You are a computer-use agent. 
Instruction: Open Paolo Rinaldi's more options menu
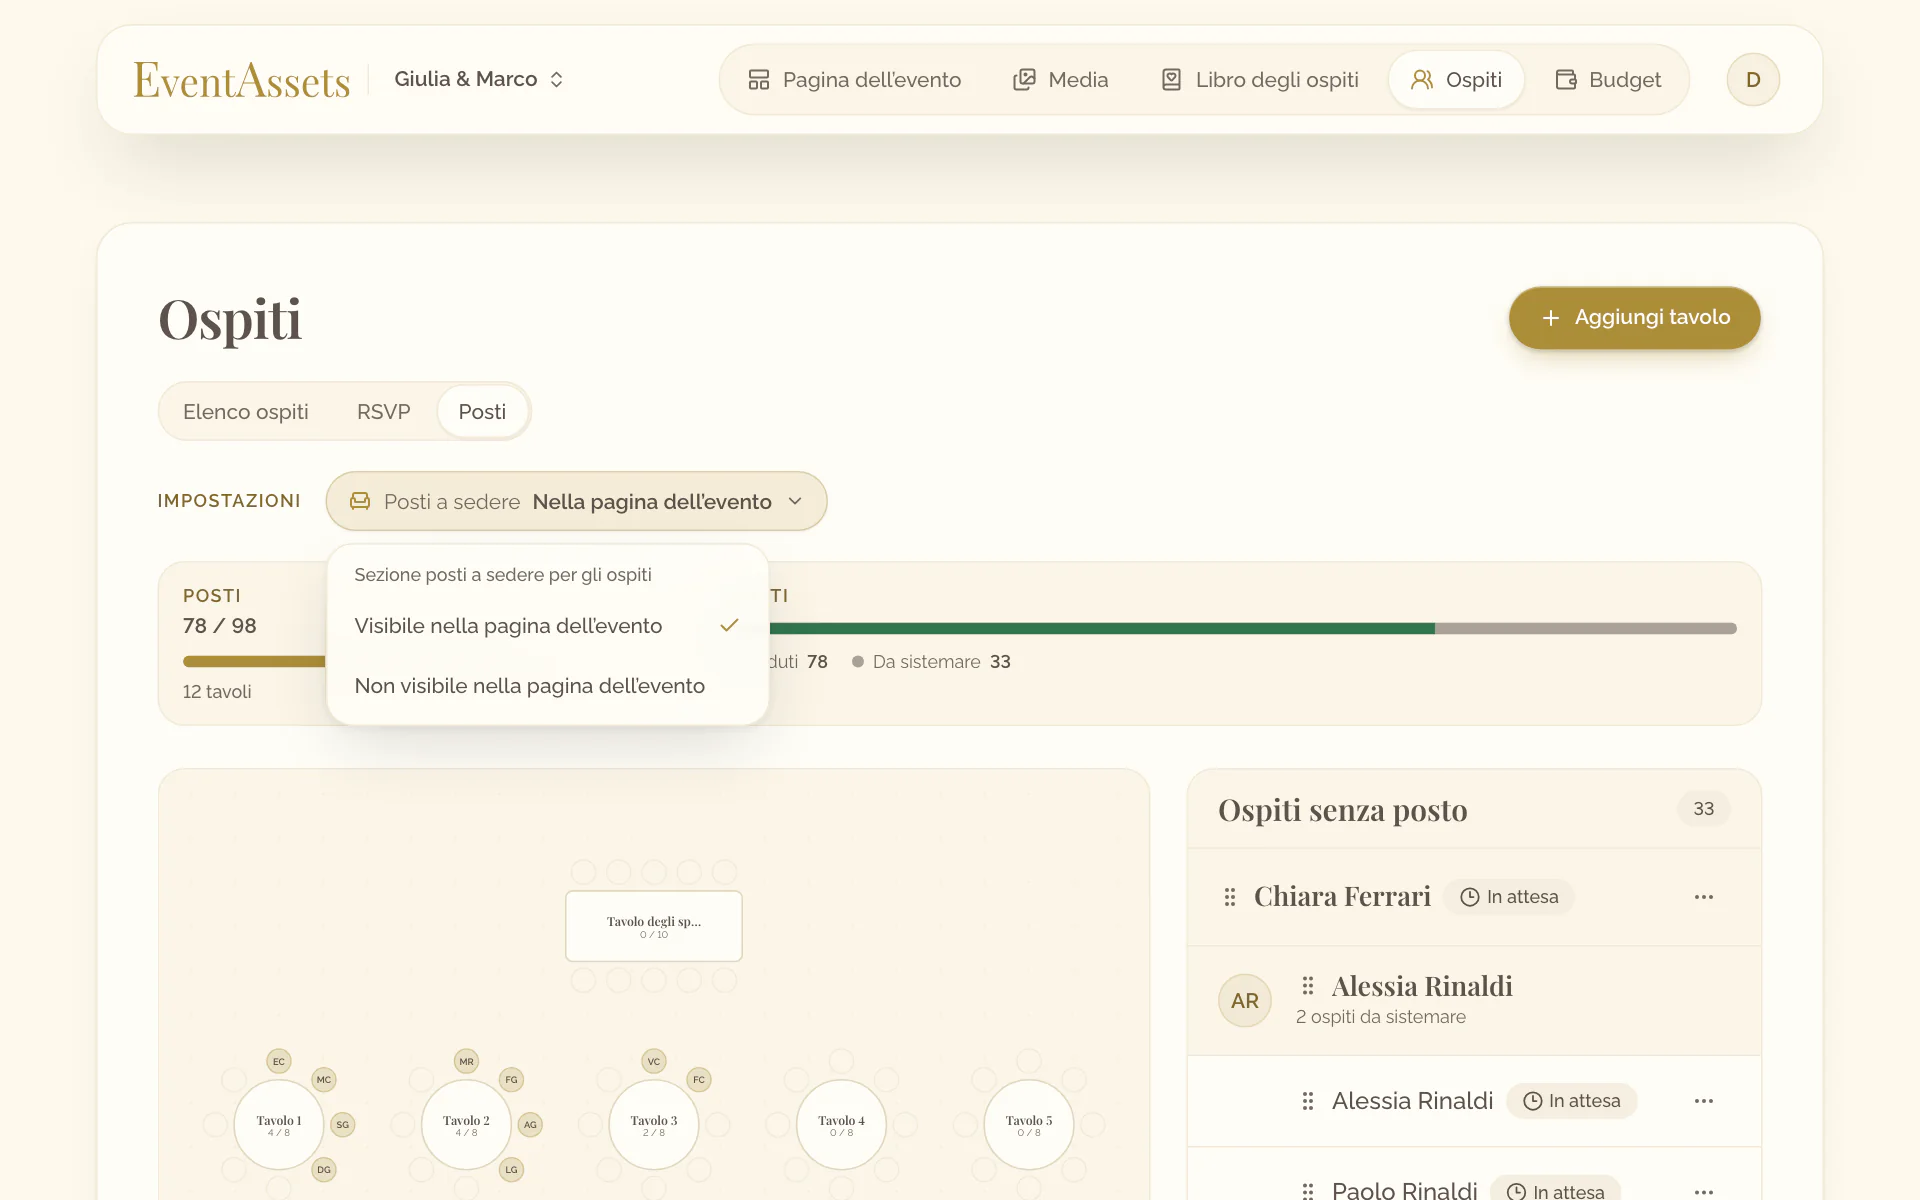click(x=1704, y=1191)
